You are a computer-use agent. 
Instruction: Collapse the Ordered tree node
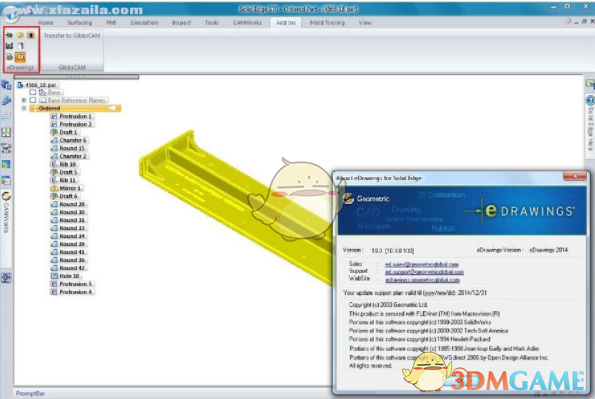24,108
